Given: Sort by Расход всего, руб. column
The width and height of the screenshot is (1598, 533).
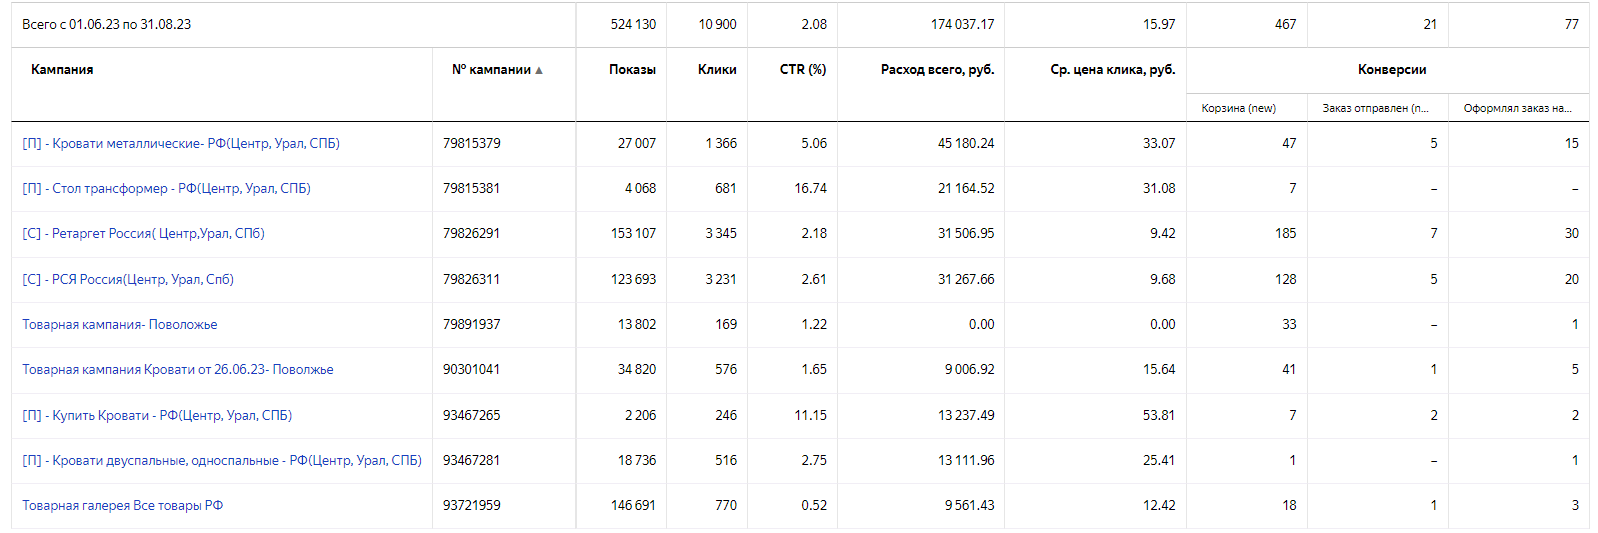Looking at the screenshot, I should (937, 69).
